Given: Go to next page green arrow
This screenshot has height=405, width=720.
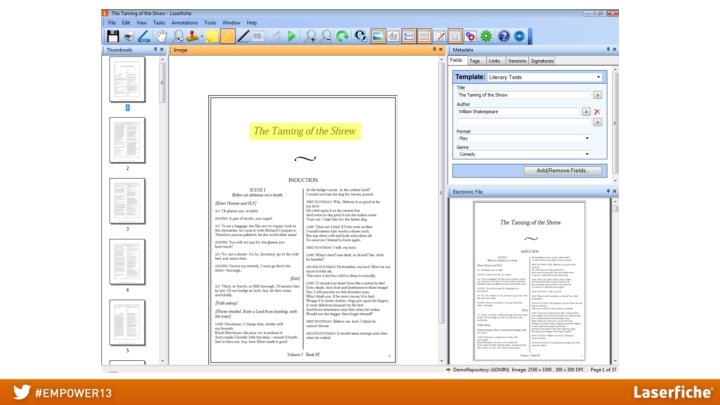Looking at the screenshot, I should [x=292, y=36].
